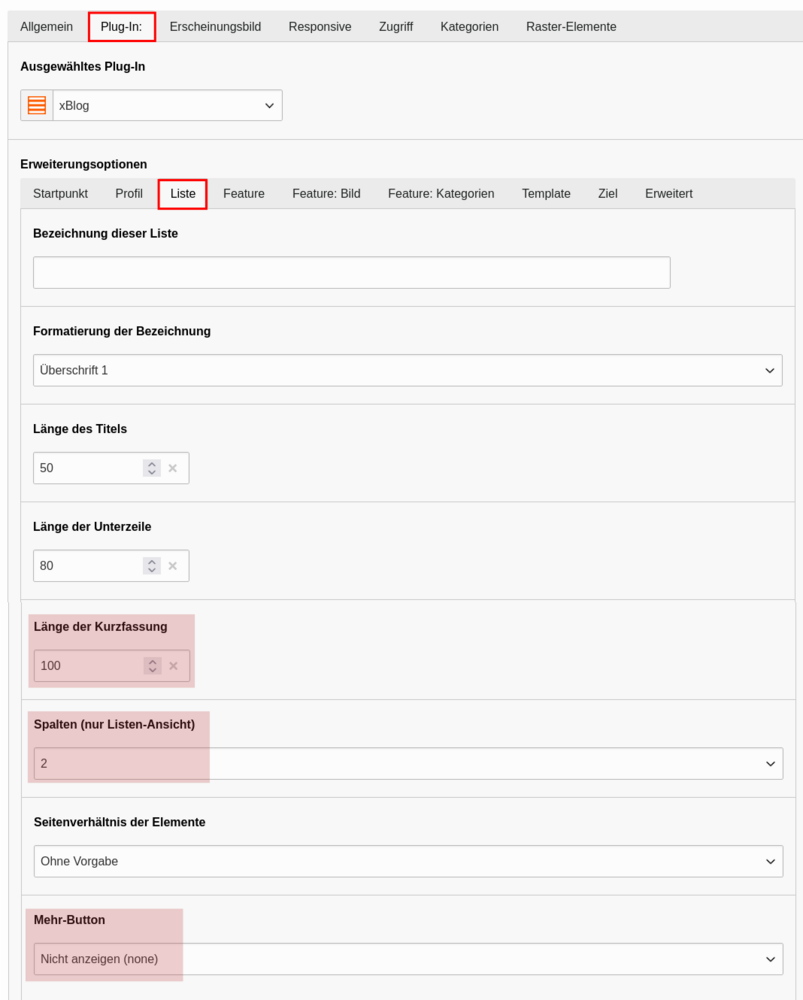Click the orange xBlog plug-in icon

click(37, 105)
